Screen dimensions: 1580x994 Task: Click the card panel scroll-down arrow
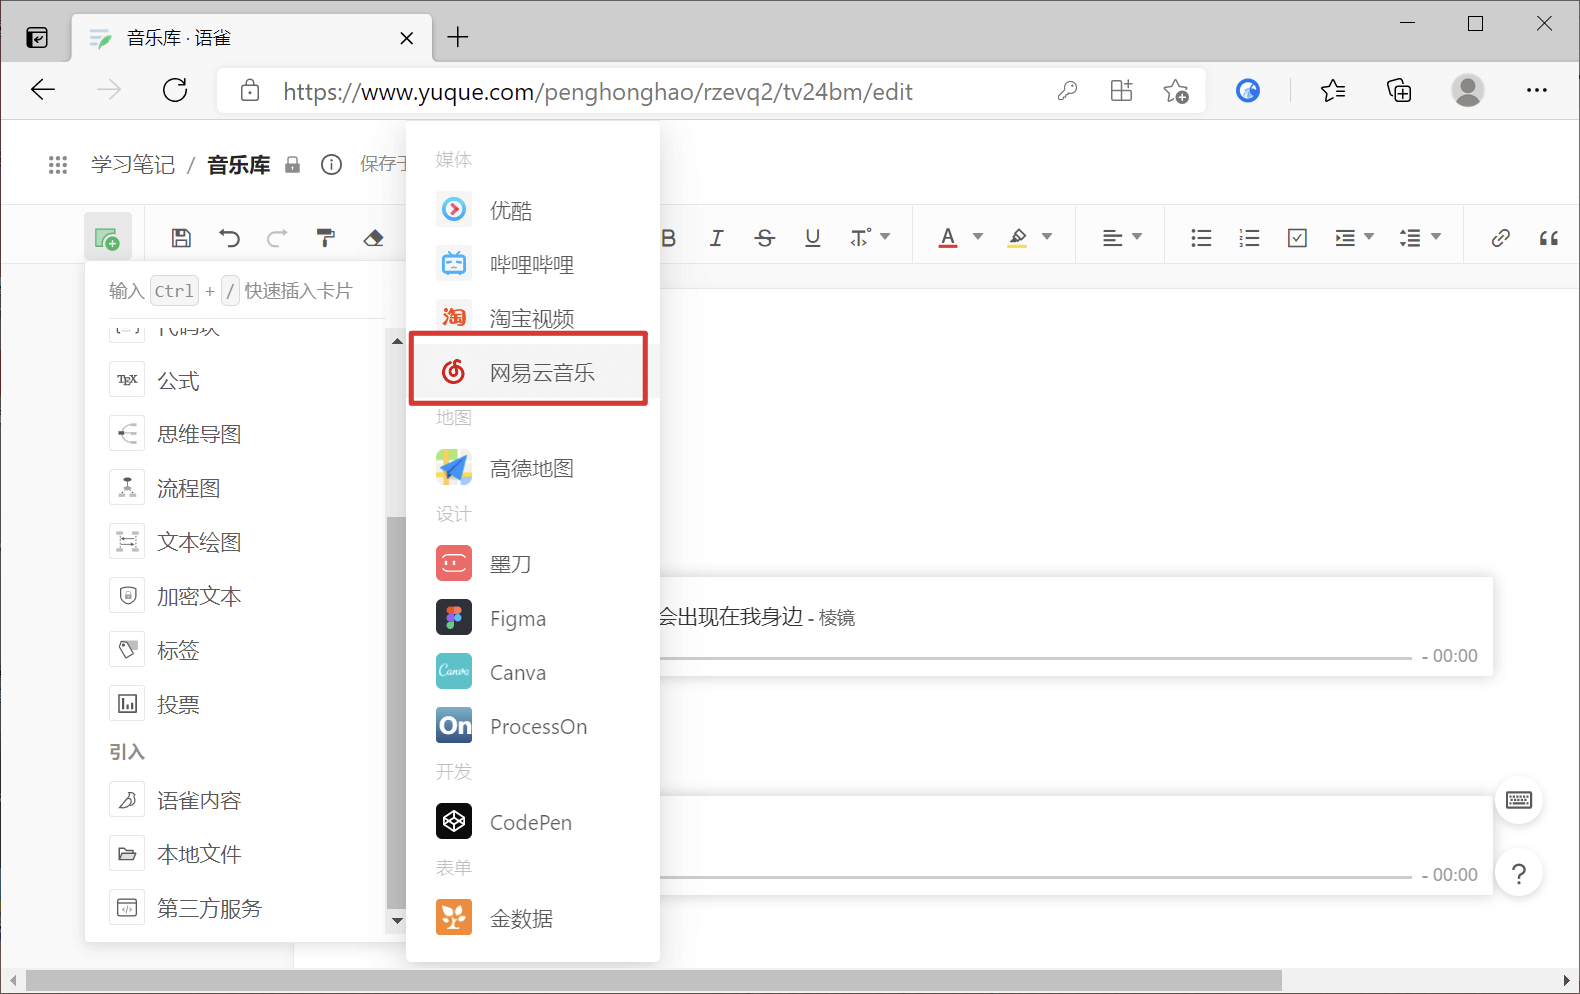point(397,920)
